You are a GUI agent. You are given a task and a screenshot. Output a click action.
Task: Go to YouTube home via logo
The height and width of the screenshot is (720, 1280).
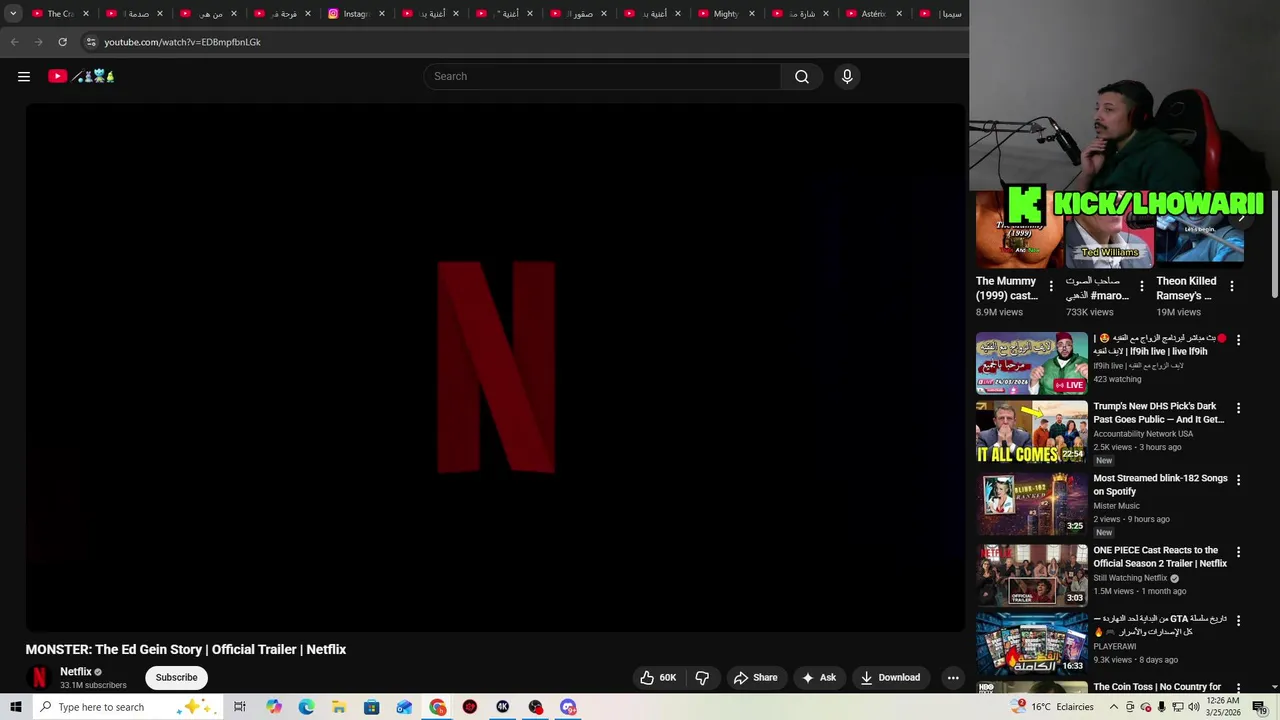82,76
